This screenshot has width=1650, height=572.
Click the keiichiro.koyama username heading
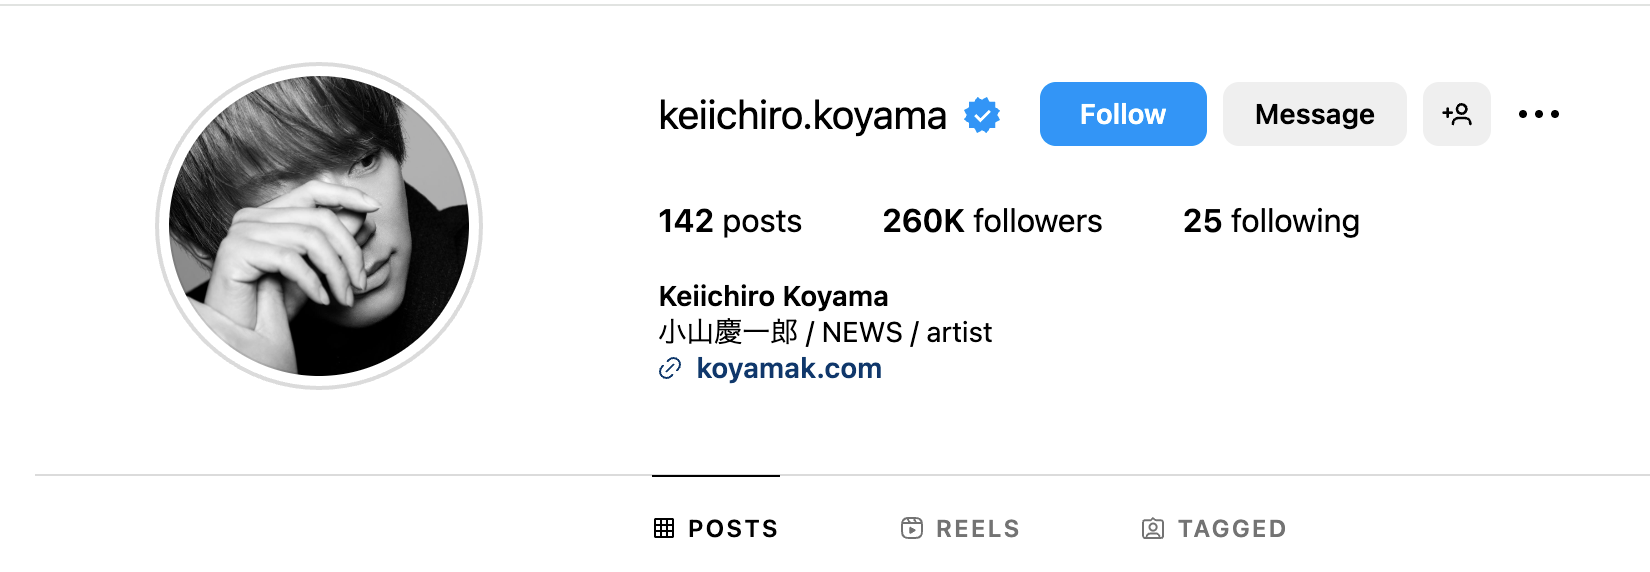point(802,116)
